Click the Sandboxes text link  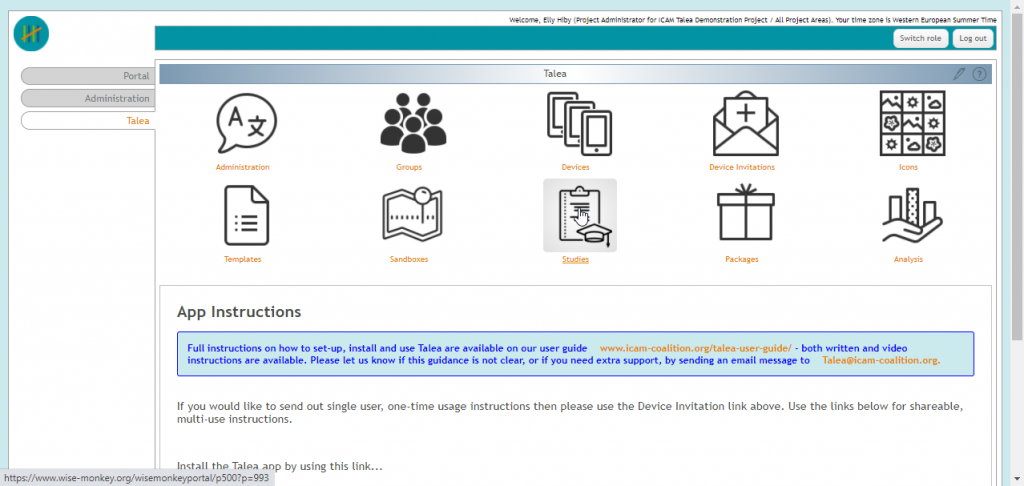pos(409,259)
